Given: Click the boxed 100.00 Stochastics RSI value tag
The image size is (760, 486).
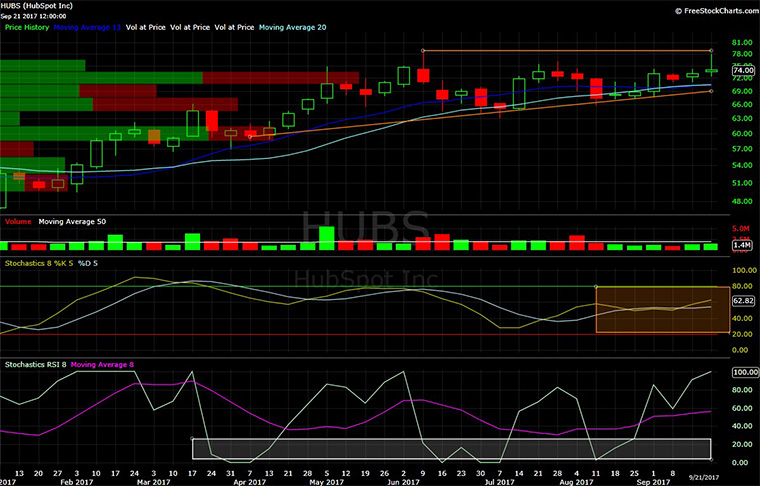Looking at the screenshot, I should (x=745, y=372).
